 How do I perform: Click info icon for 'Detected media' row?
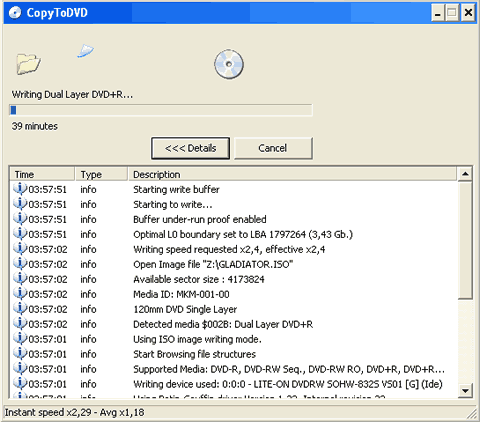[20, 324]
